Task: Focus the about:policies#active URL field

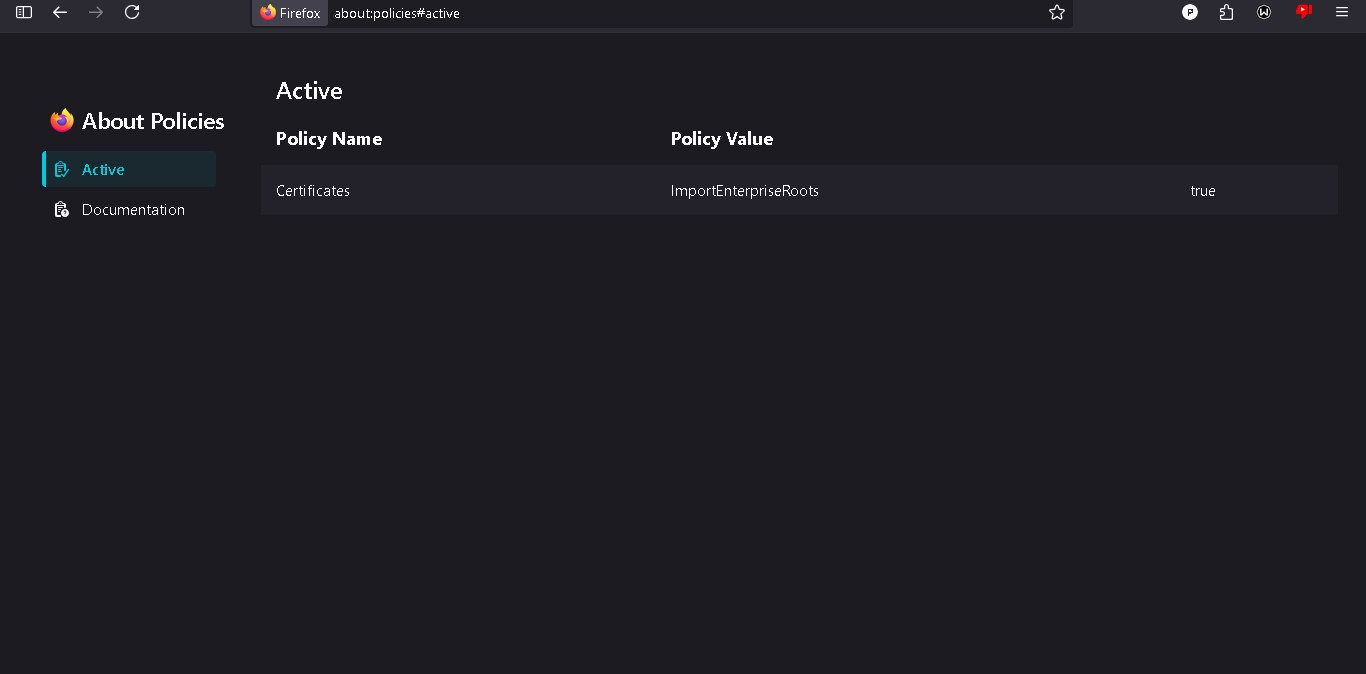Action: click(600, 13)
